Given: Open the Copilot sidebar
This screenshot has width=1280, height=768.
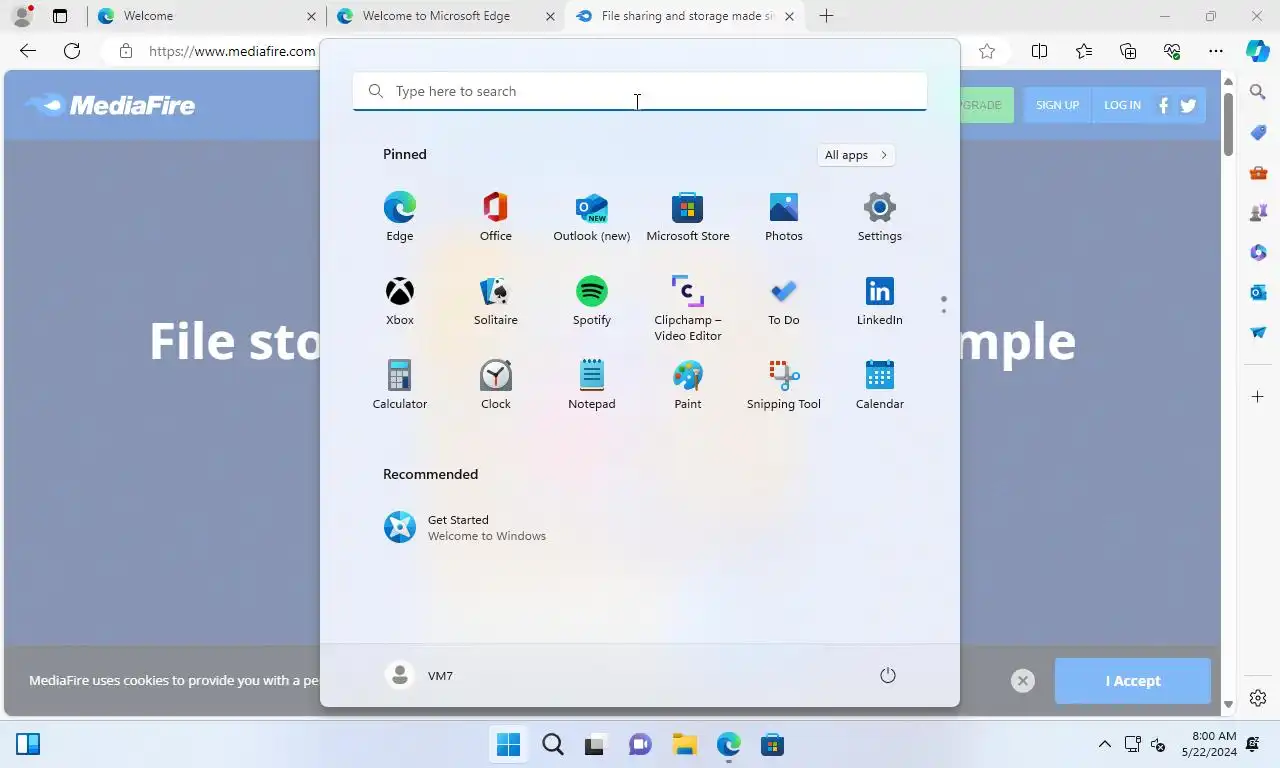Looking at the screenshot, I should 1258,51.
